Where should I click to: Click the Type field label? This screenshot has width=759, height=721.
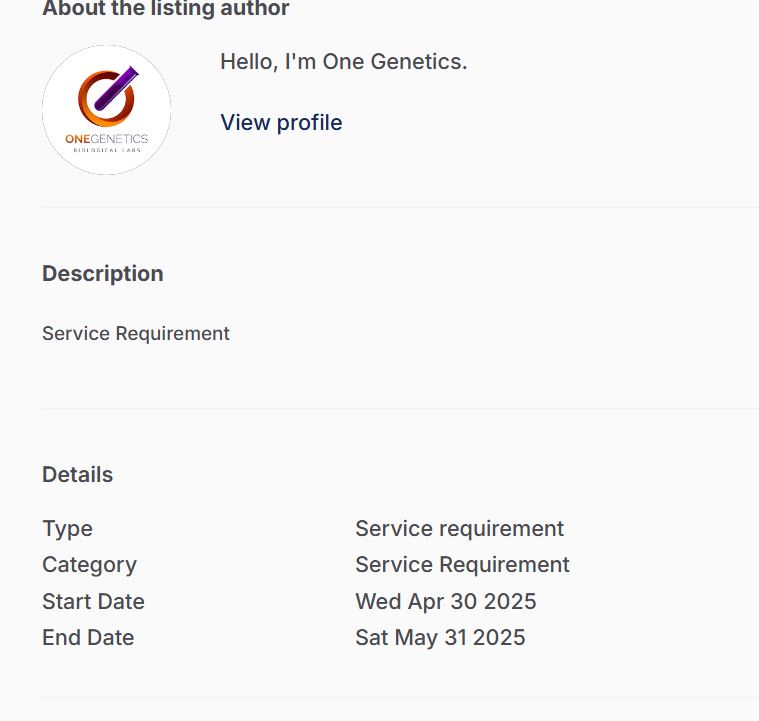pyautogui.click(x=67, y=528)
